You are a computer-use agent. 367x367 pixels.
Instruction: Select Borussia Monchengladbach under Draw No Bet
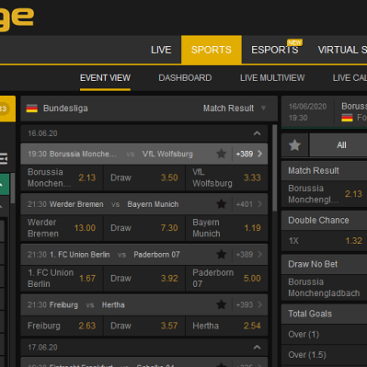[324, 288]
